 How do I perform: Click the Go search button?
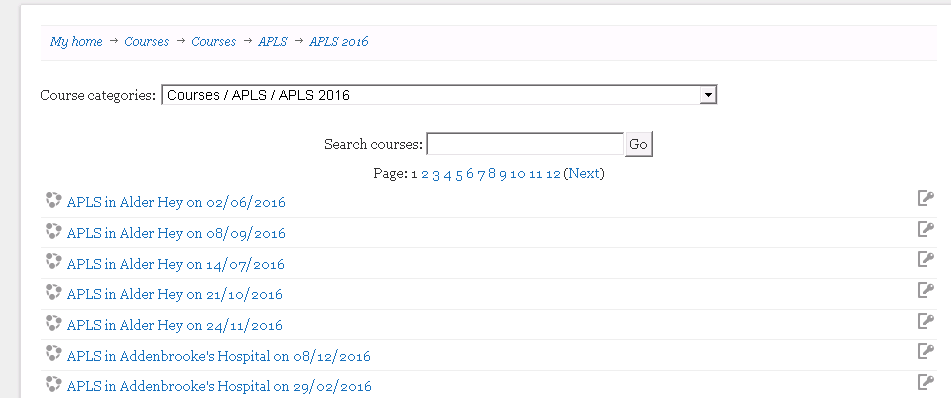coord(639,144)
